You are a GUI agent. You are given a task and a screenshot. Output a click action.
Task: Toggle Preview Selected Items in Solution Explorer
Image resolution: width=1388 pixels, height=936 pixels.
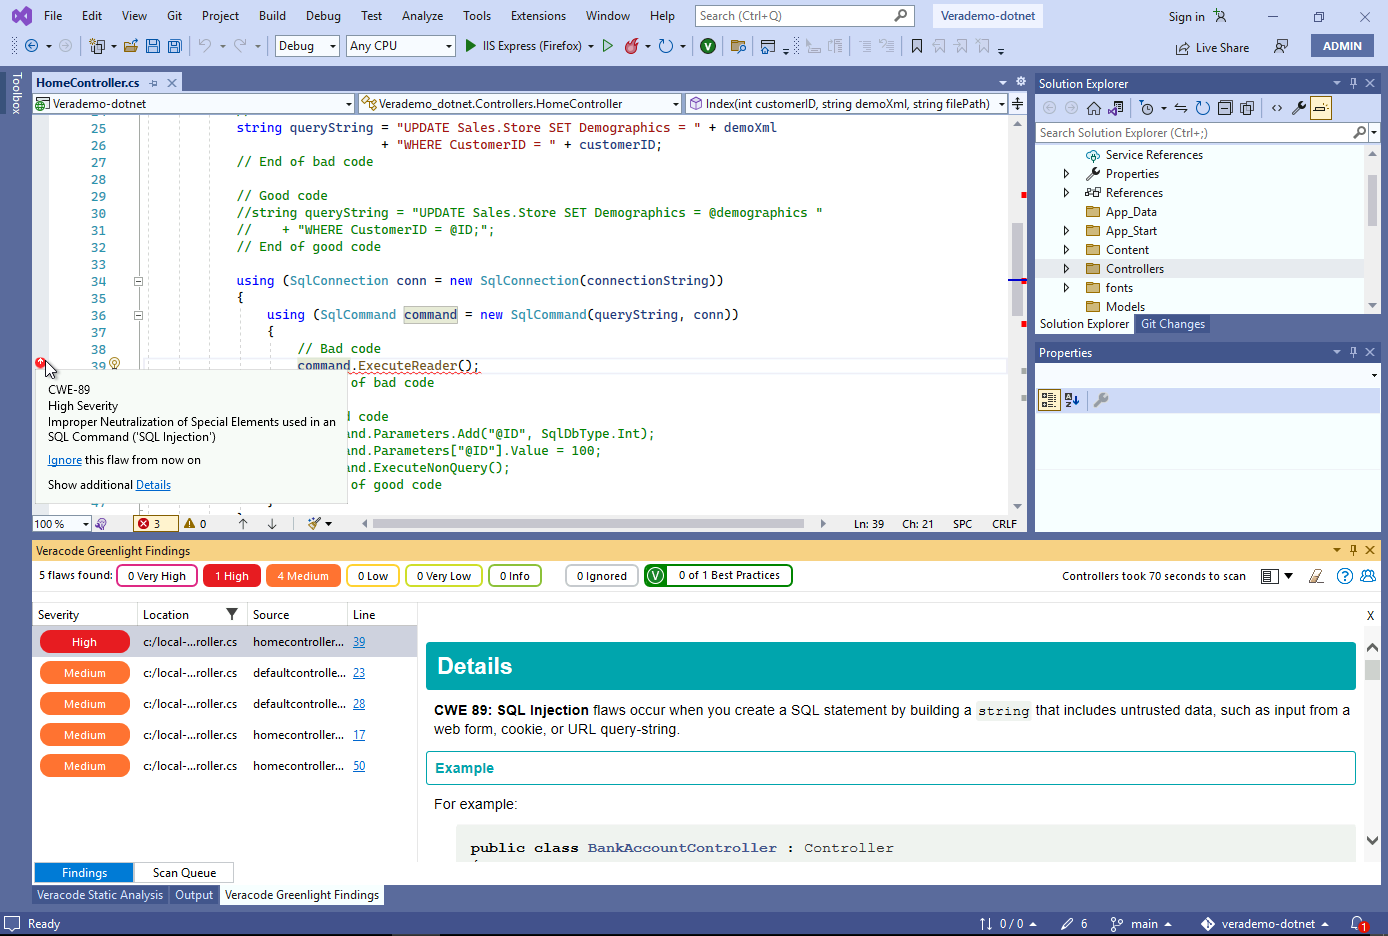(x=1321, y=108)
